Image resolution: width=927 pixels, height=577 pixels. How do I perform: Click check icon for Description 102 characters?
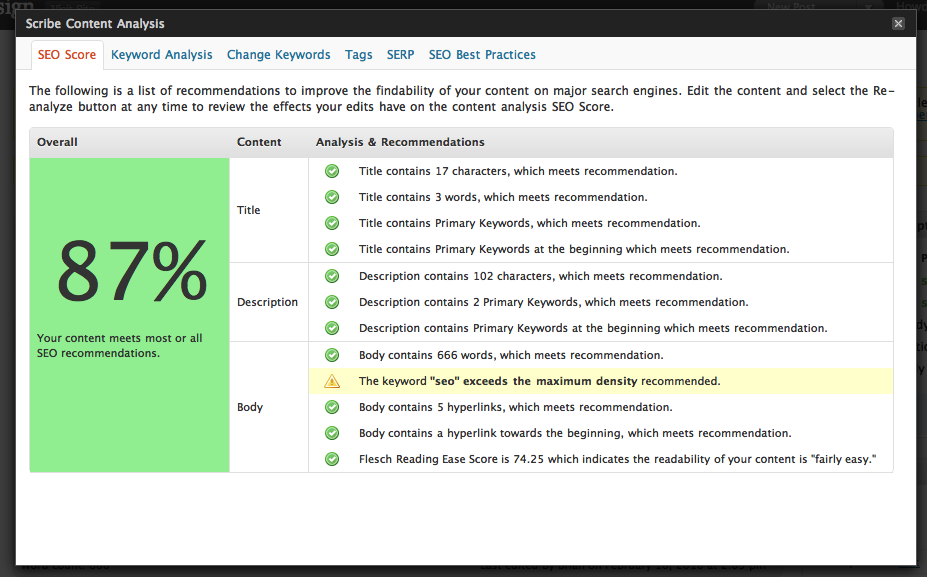[332, 276]
